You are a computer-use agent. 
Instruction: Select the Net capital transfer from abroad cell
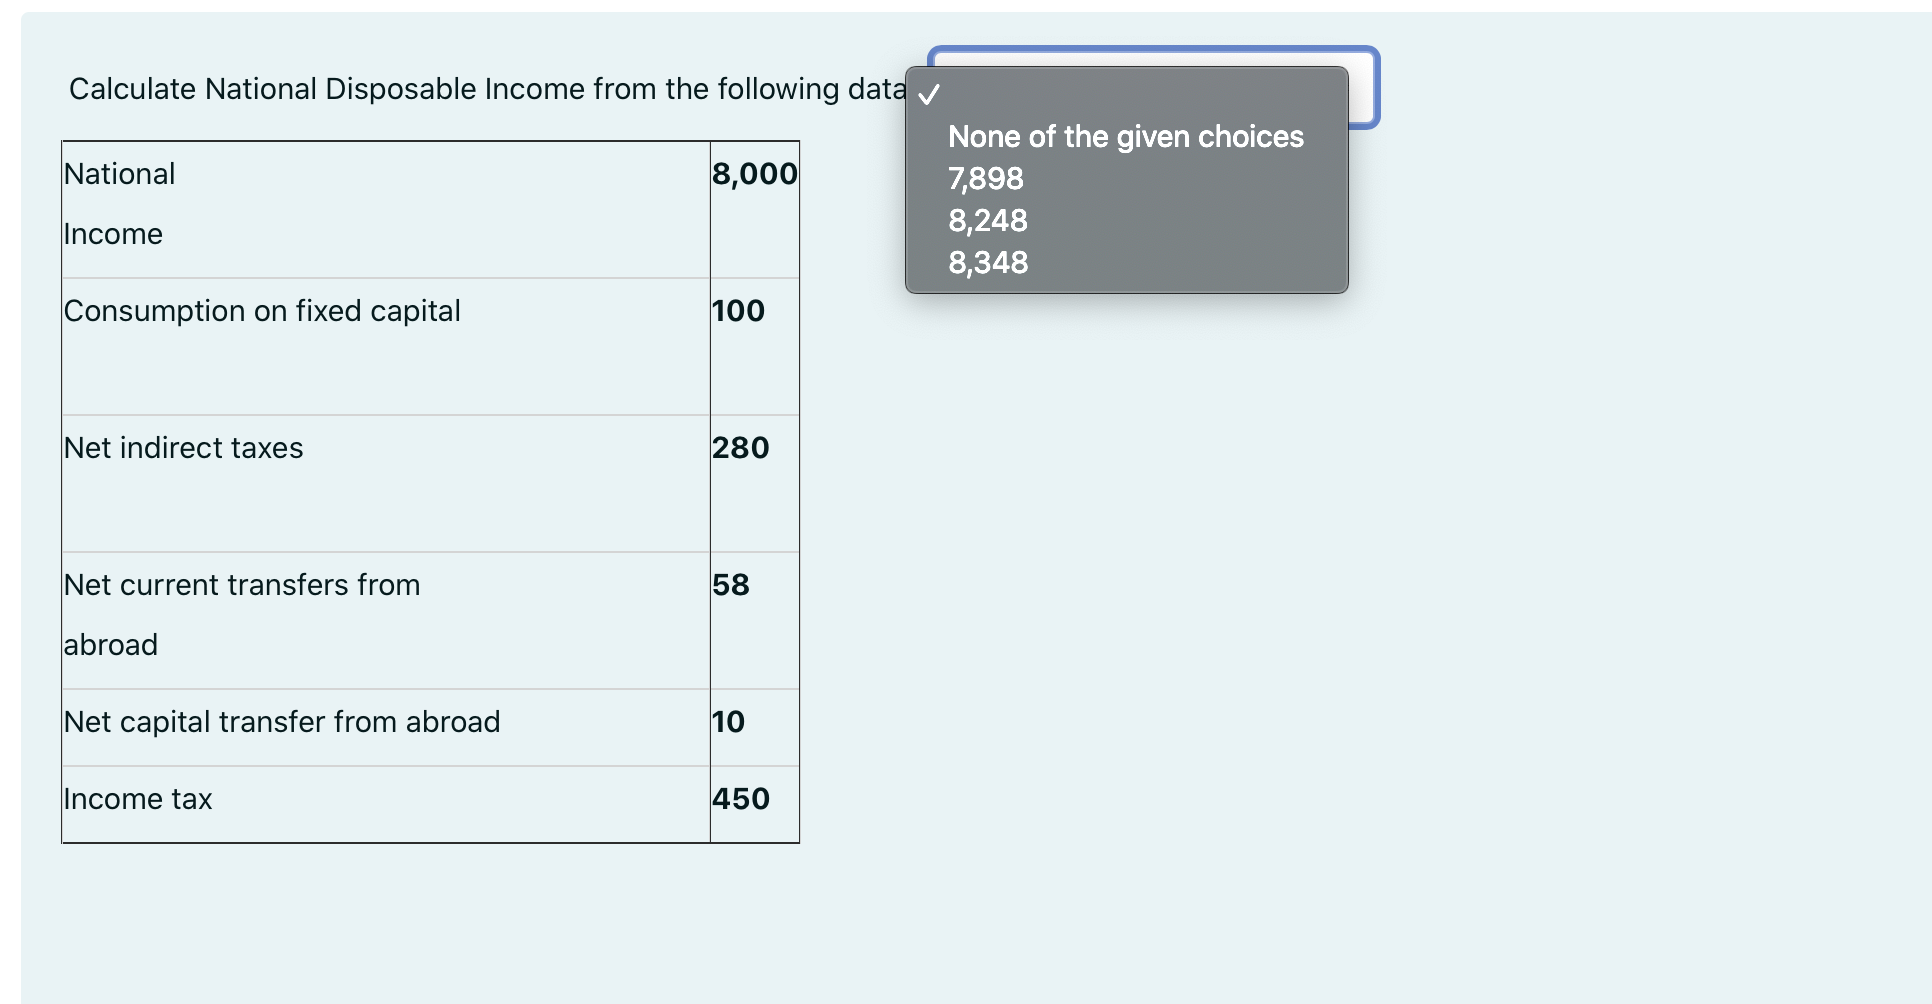pyautogui.click(x=282, y=721)
